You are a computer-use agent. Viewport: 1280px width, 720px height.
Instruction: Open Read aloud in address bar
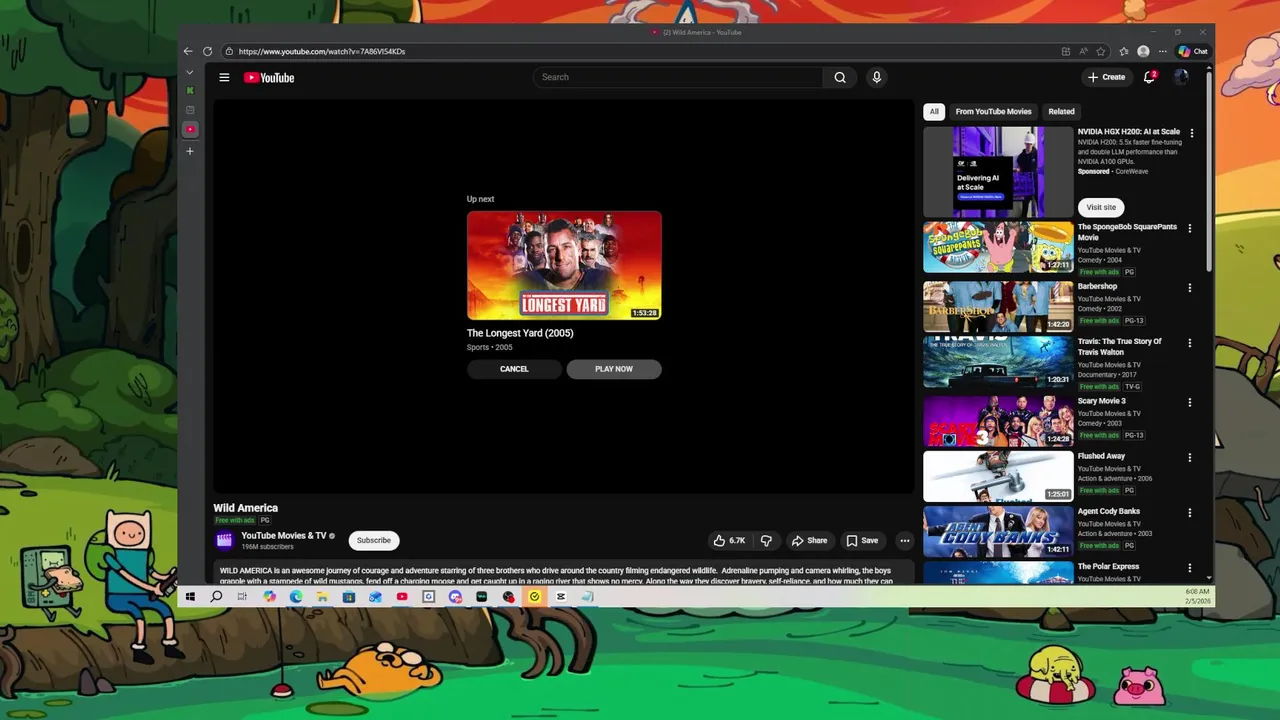1083,51
